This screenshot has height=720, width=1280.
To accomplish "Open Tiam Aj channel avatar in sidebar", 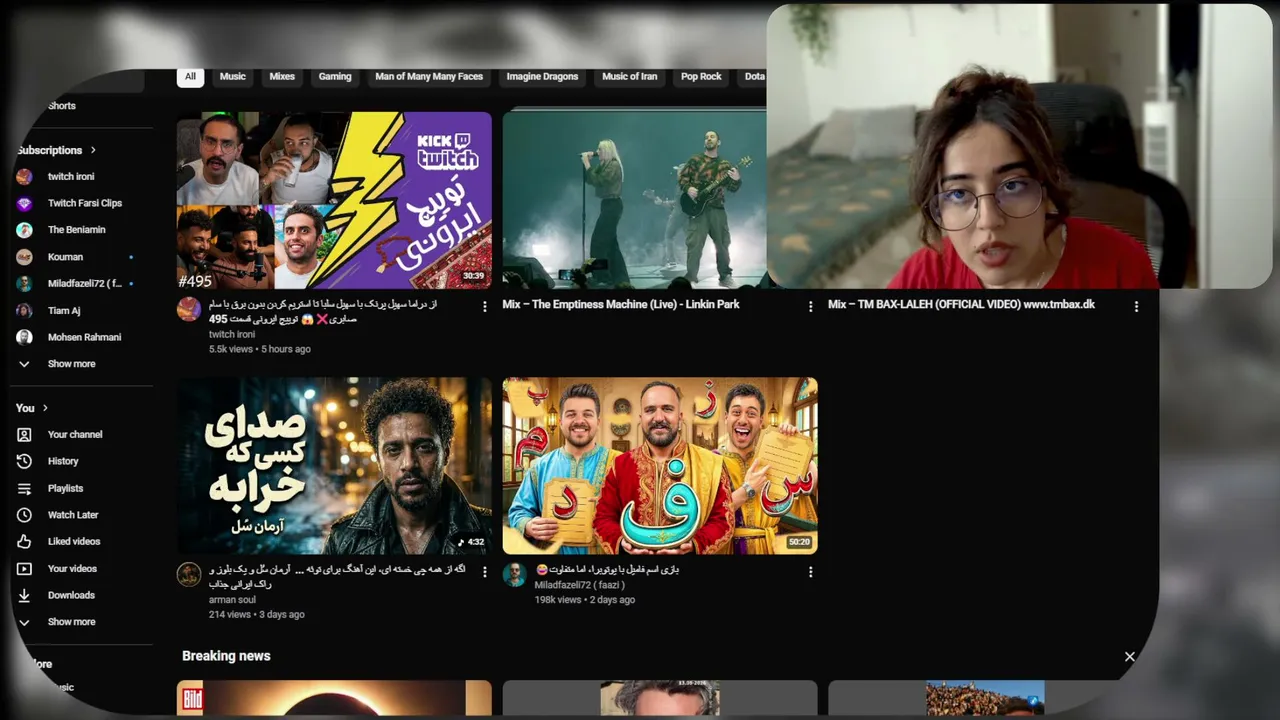I will pos(24,311).
